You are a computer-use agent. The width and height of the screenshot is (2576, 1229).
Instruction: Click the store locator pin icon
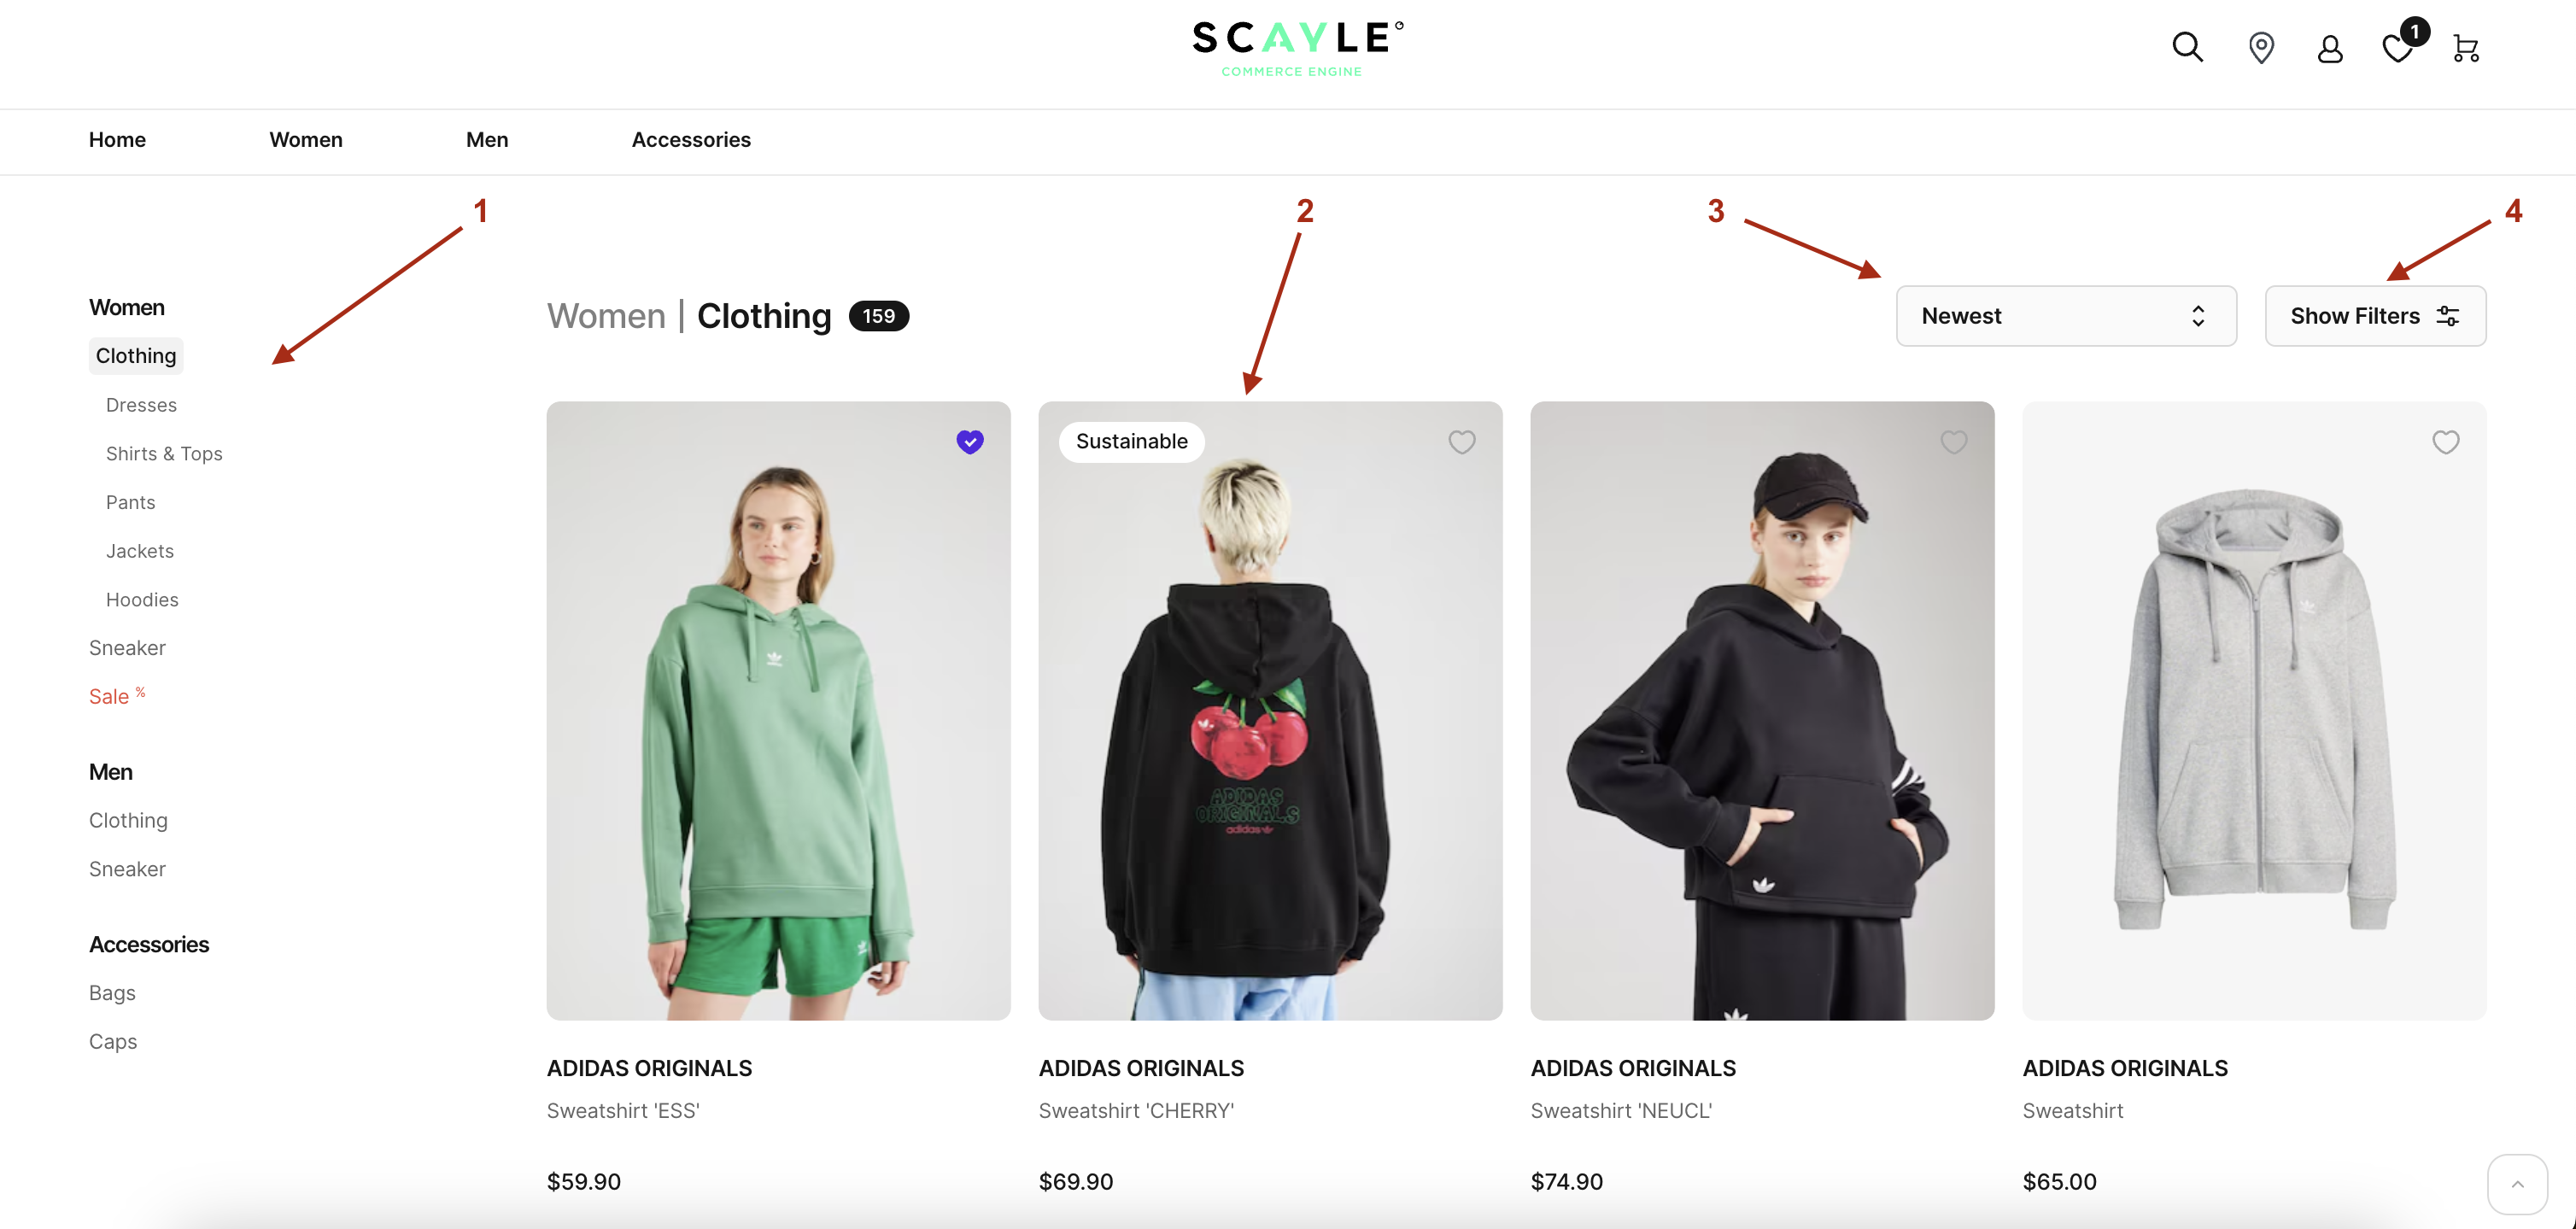(x=2261, y=47)
